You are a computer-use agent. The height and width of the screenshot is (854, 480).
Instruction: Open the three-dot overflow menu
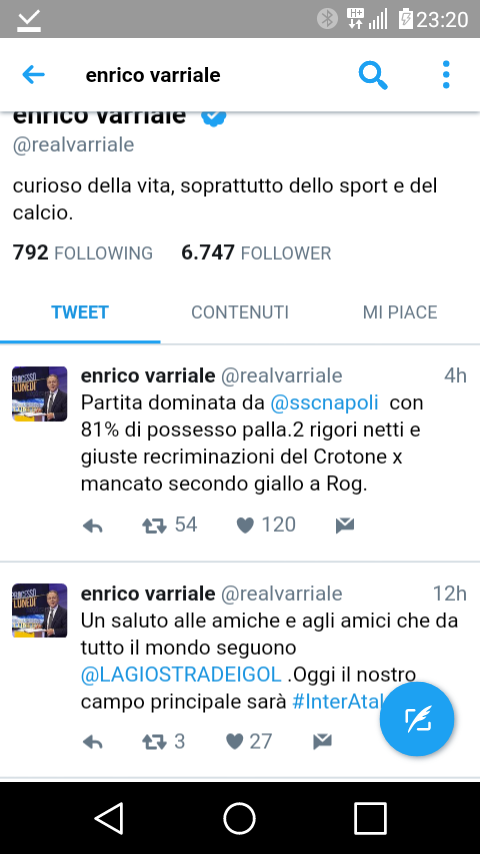point(446,75)
